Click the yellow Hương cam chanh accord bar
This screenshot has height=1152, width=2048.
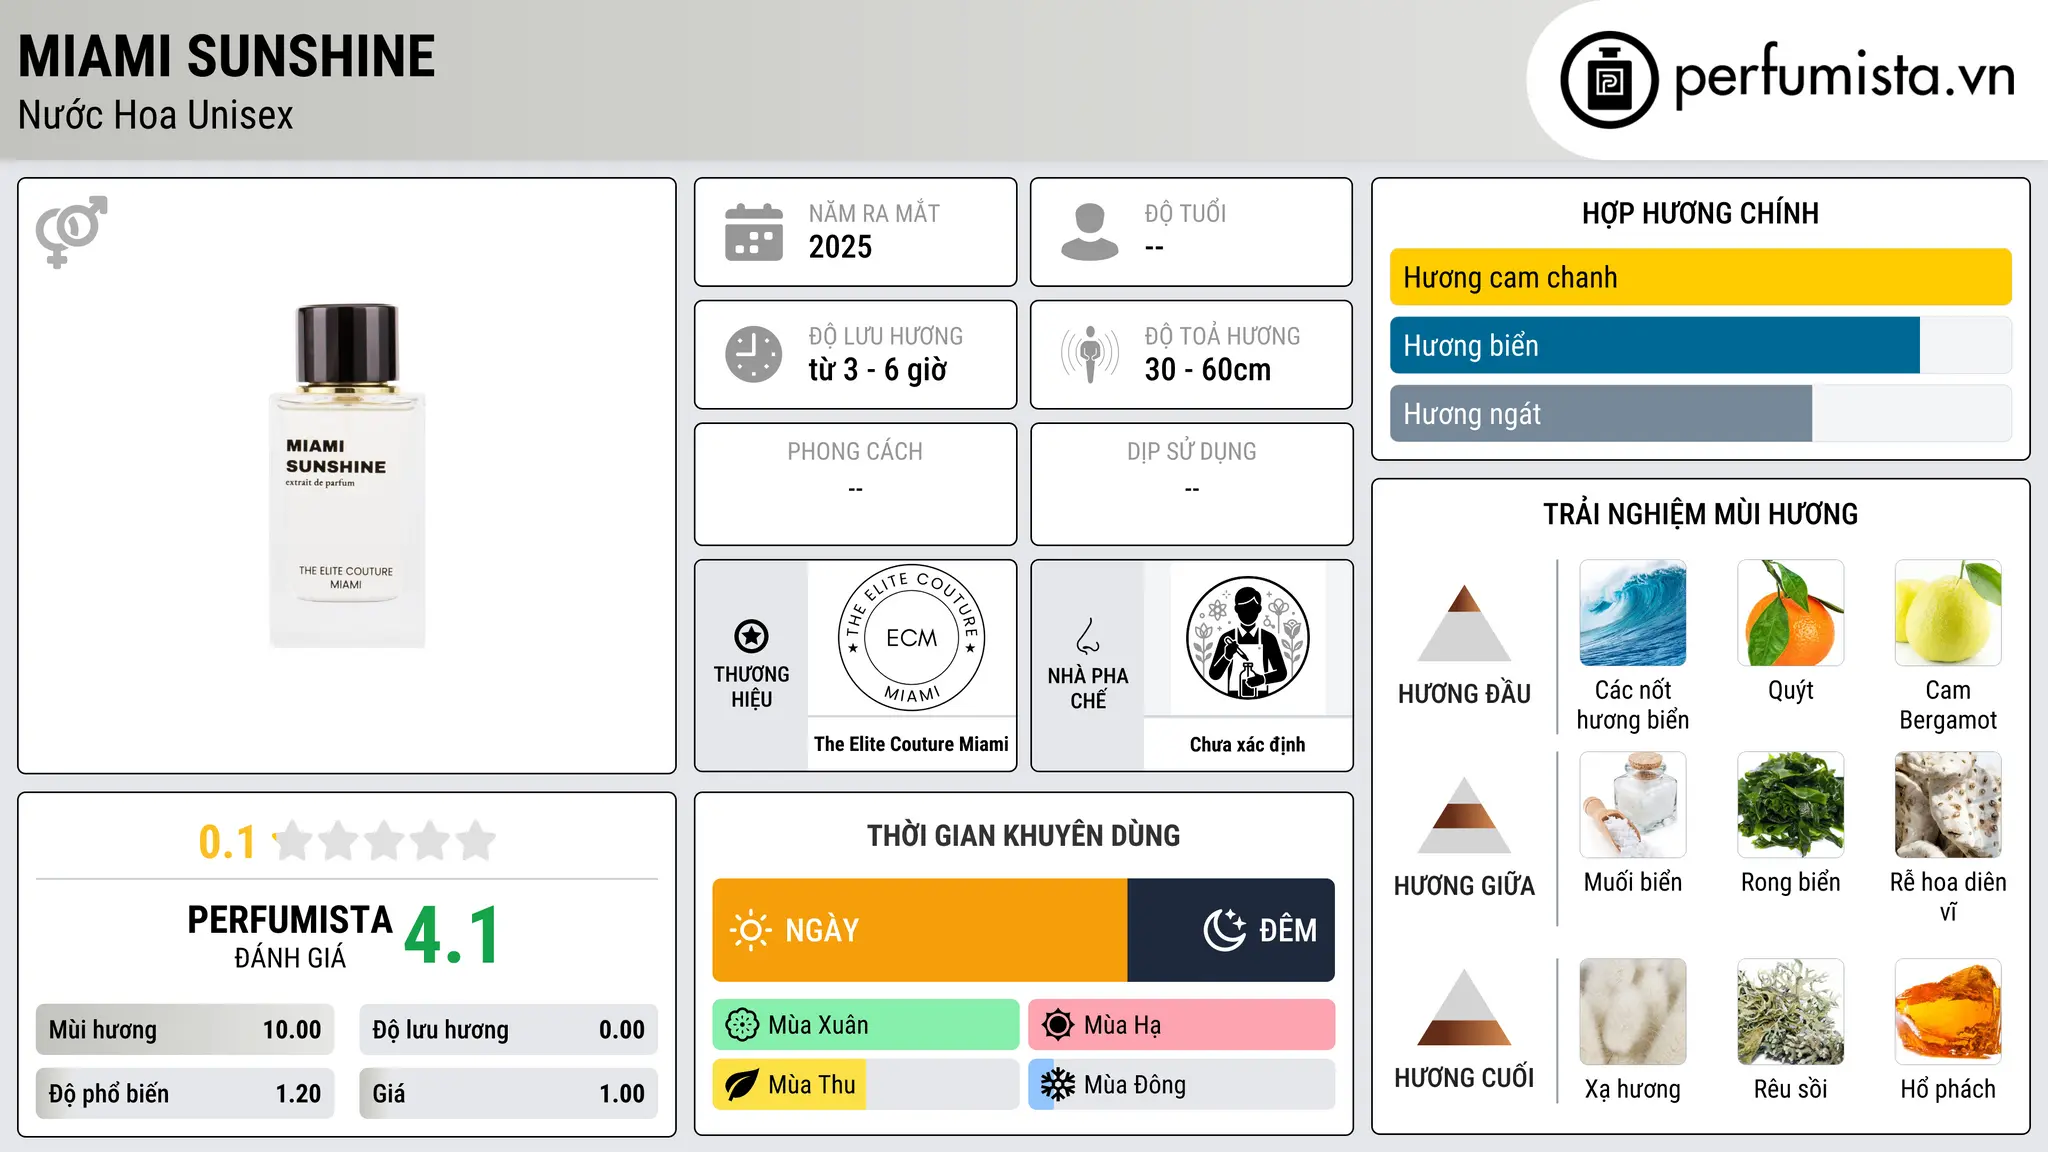click(x=1700, y=277)
